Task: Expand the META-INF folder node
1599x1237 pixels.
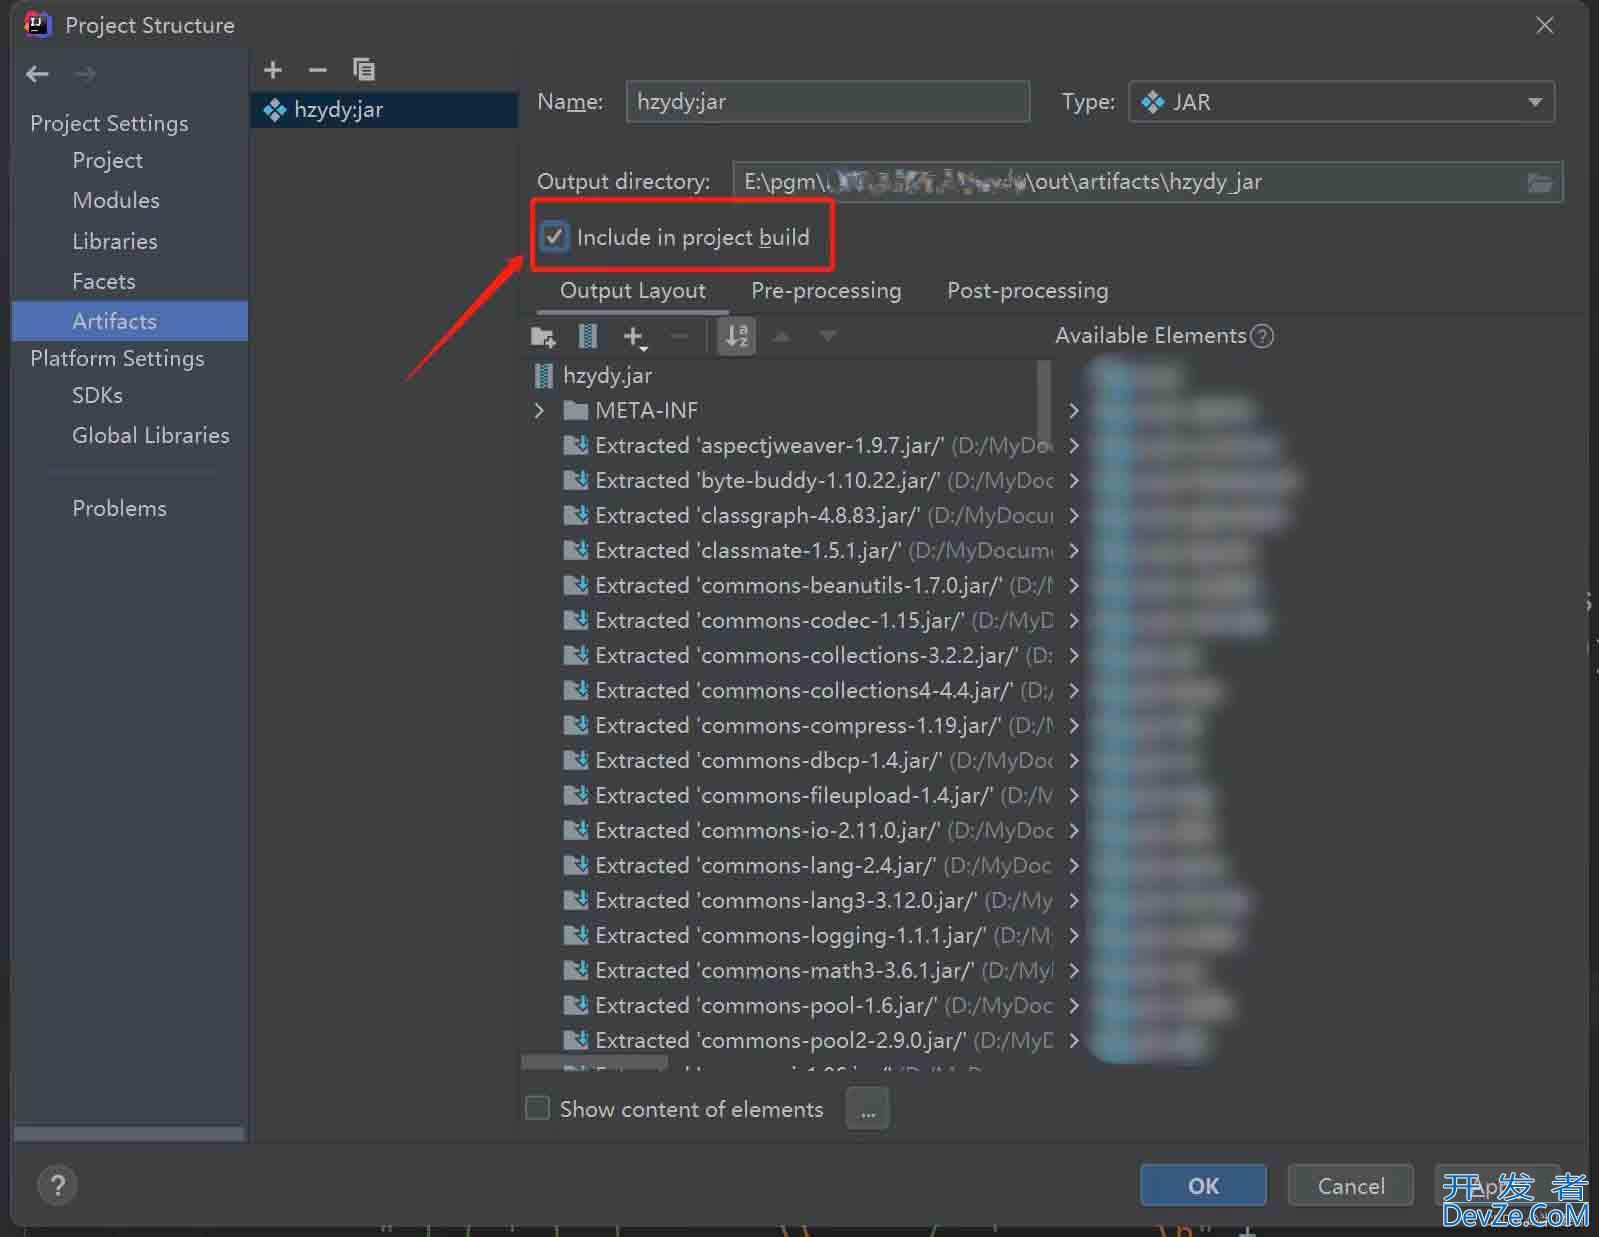Action: [x=540, y=411]
